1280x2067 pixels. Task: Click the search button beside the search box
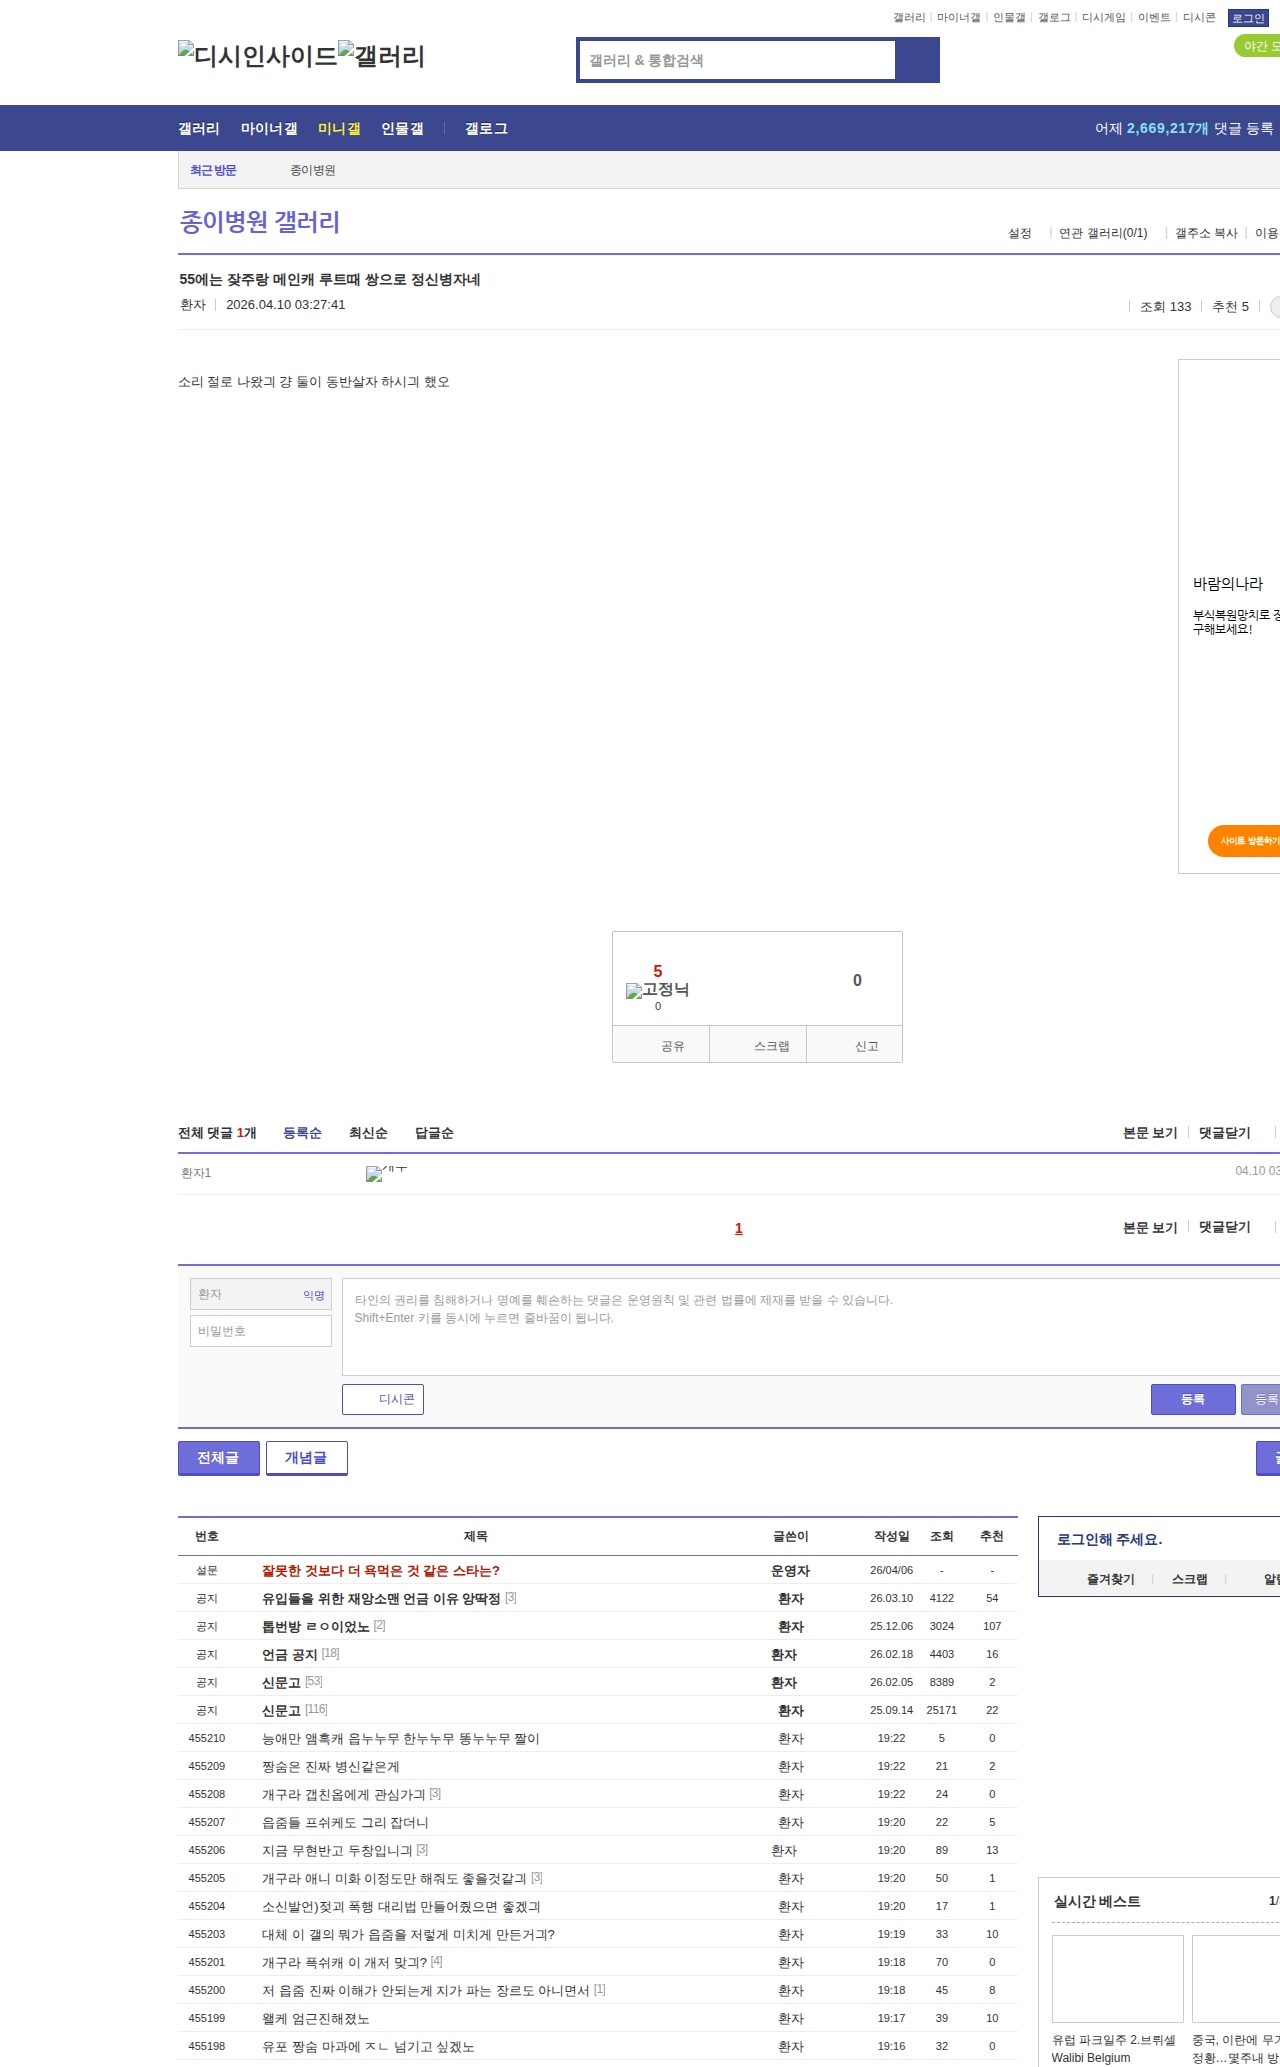[917, 60]
